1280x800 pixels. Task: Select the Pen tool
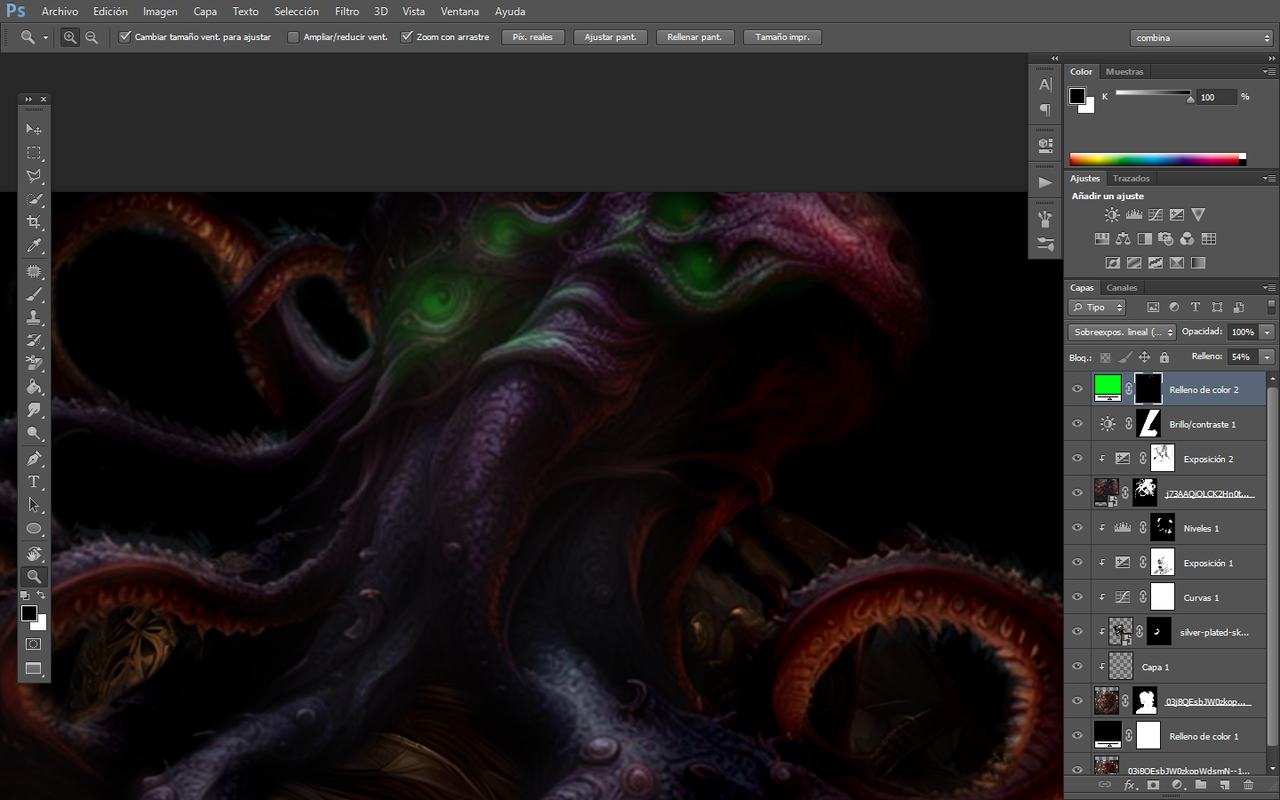[34, 459]
